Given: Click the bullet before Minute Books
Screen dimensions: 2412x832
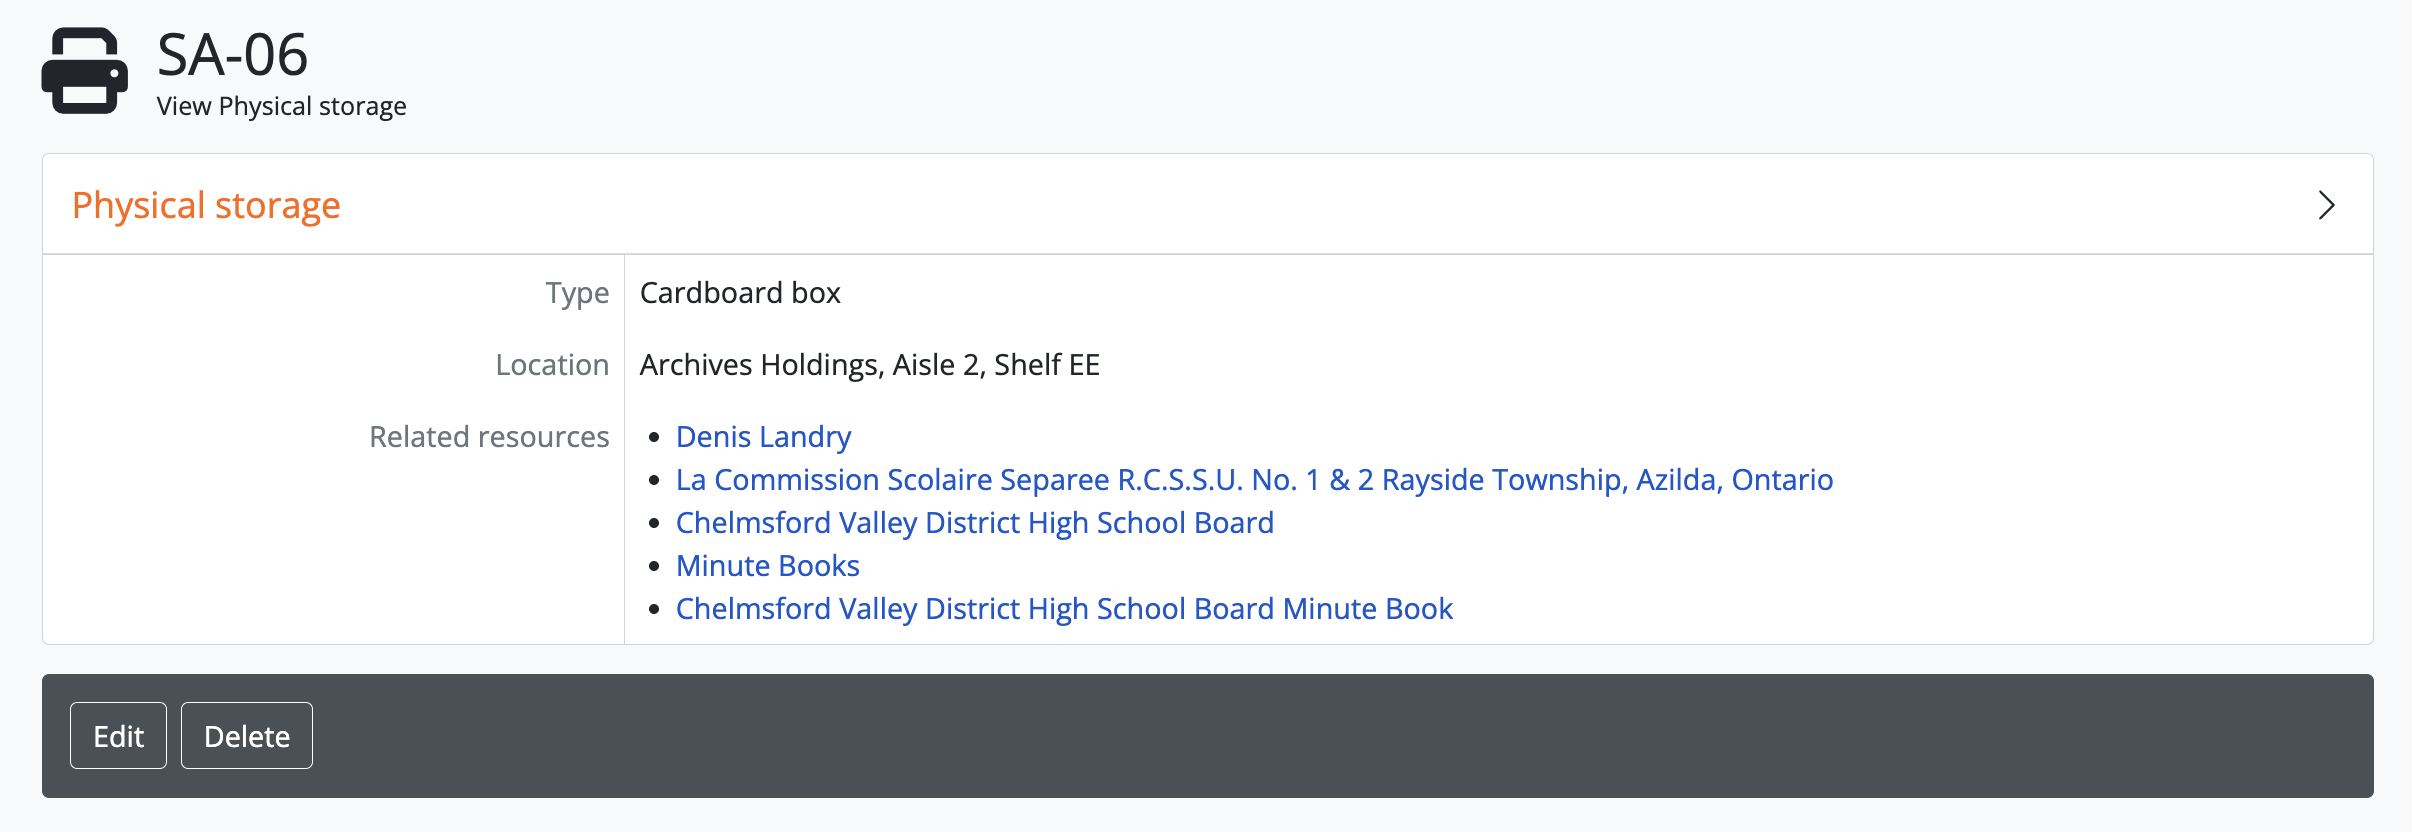Looking at the screenshot, I should 654,566.
